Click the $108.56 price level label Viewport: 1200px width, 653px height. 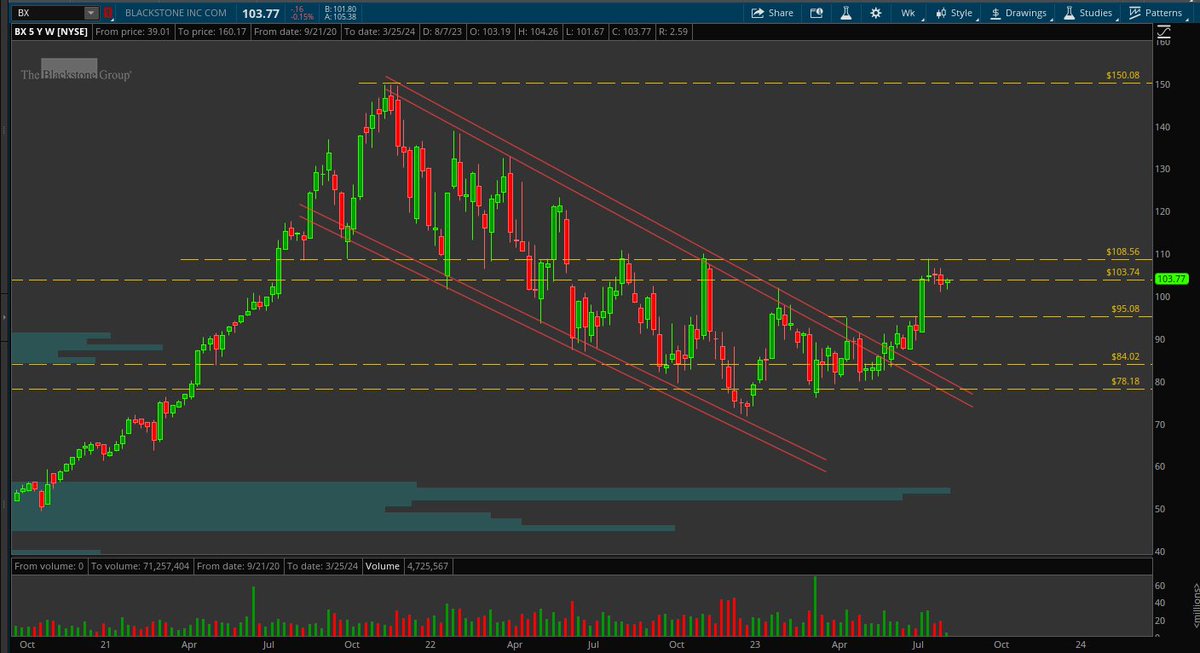(x=1123, y=252)
